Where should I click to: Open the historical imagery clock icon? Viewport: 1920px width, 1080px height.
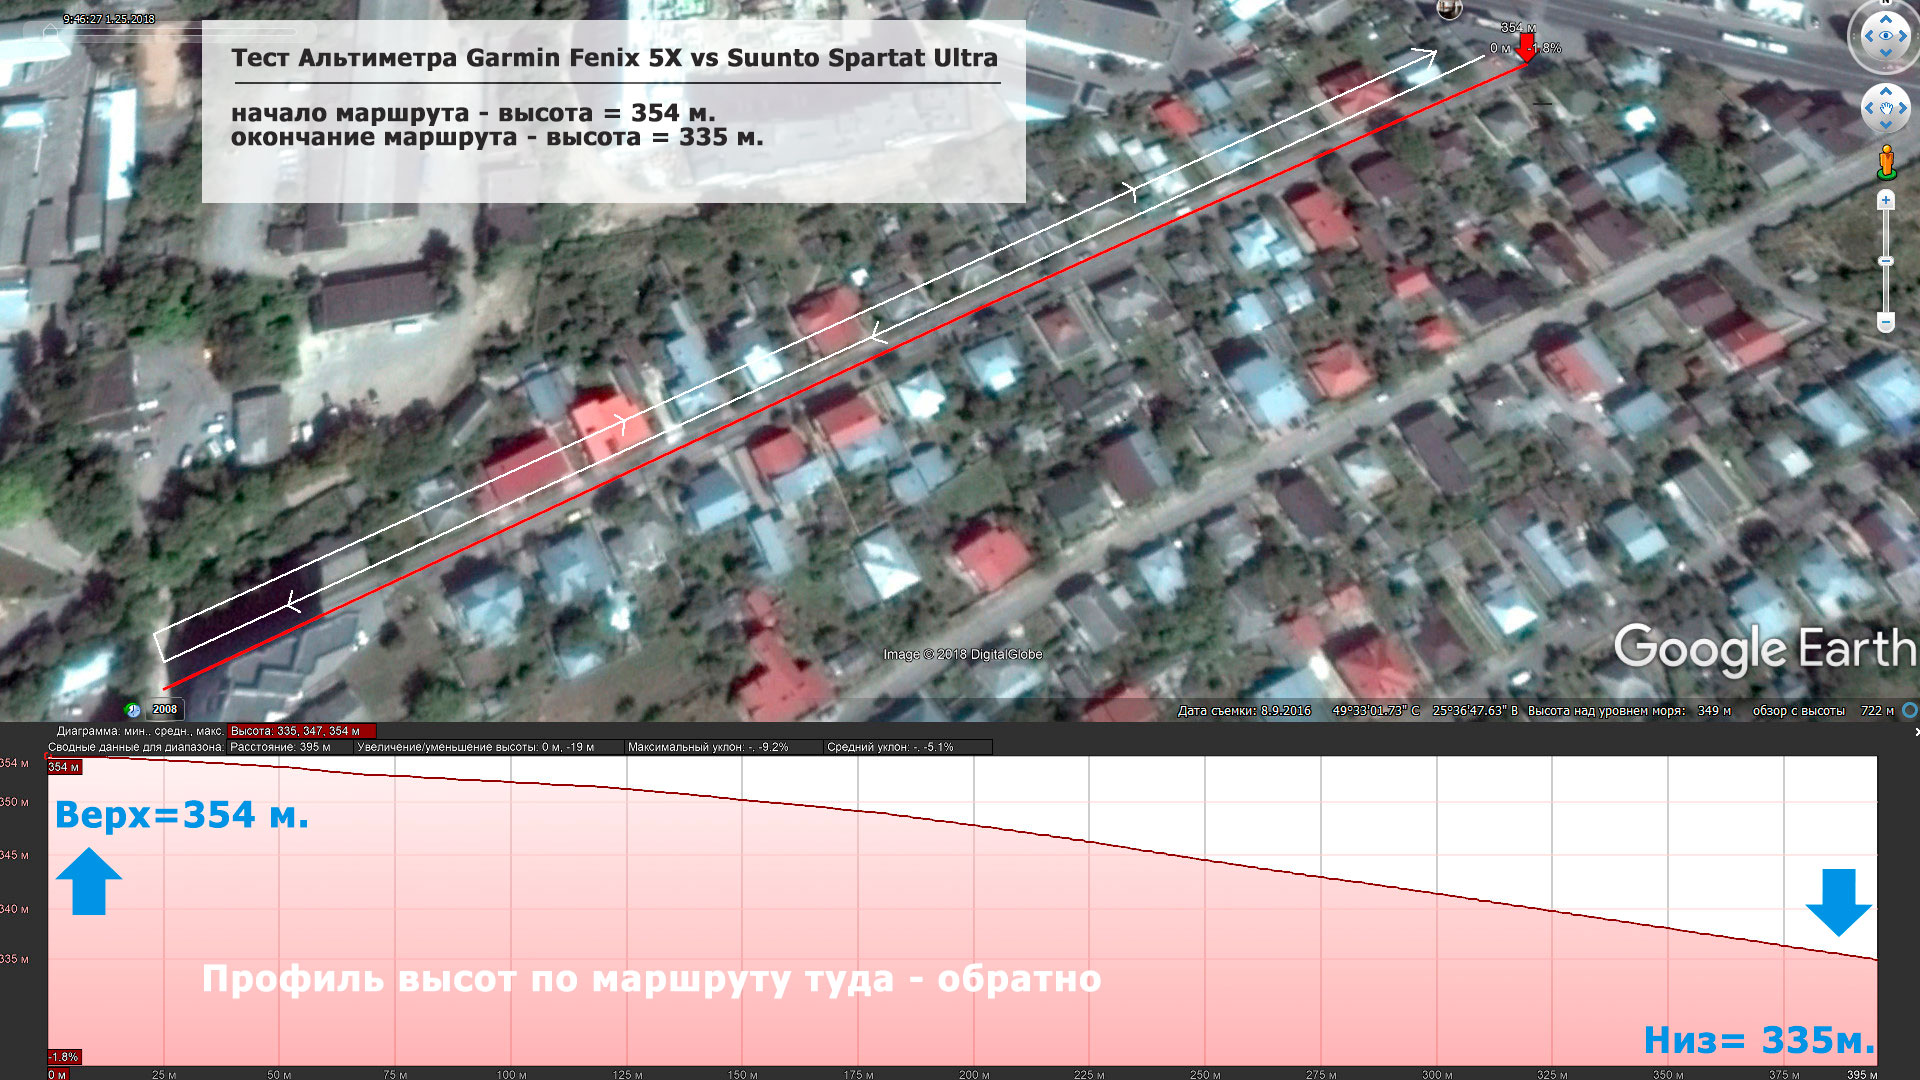tap(133, 710)
